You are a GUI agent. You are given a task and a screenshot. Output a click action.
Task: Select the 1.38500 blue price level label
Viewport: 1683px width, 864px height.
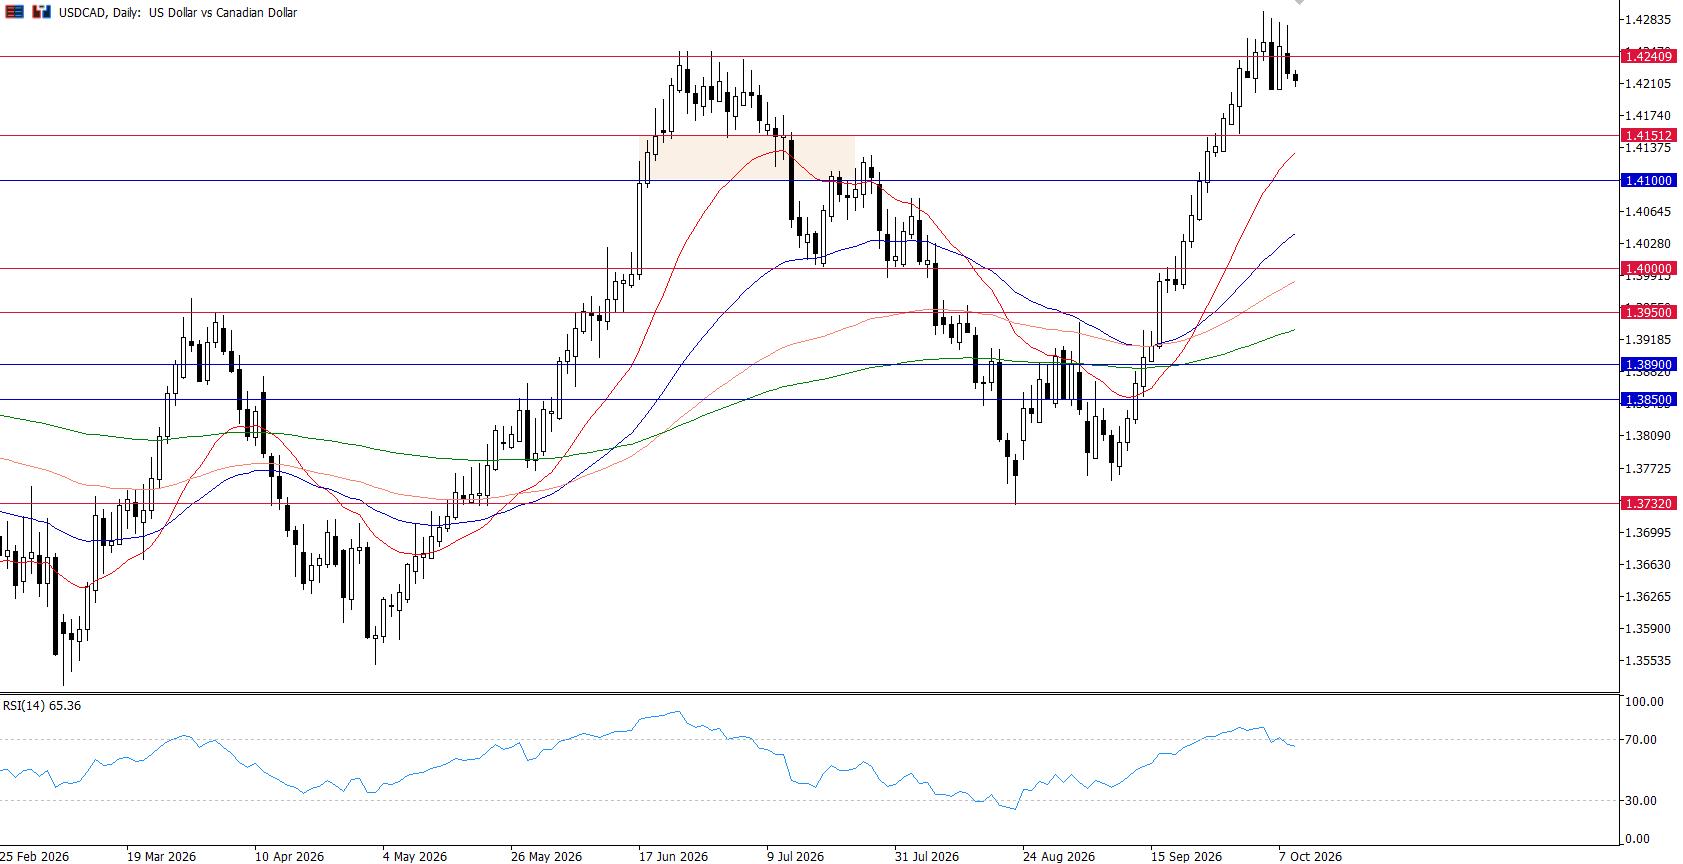click(x=1648, y=400)
